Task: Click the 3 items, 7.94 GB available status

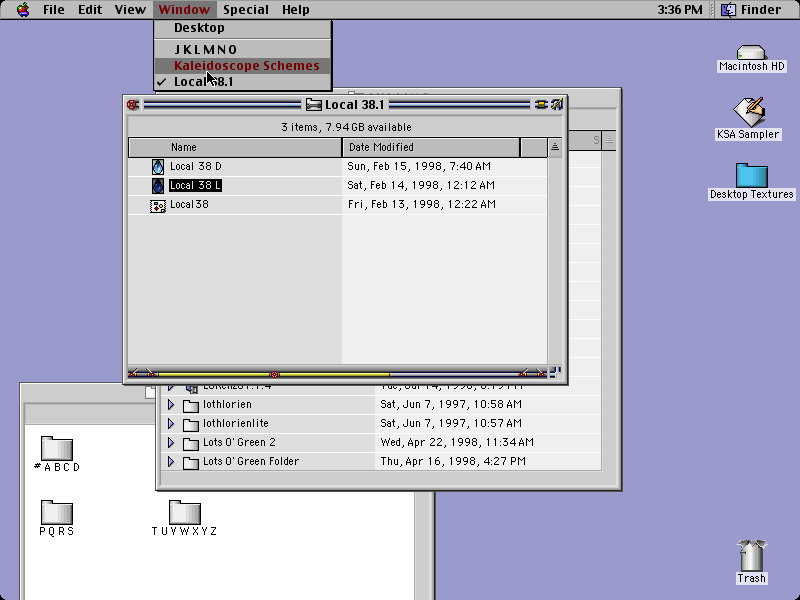Action: pos(346,127)
